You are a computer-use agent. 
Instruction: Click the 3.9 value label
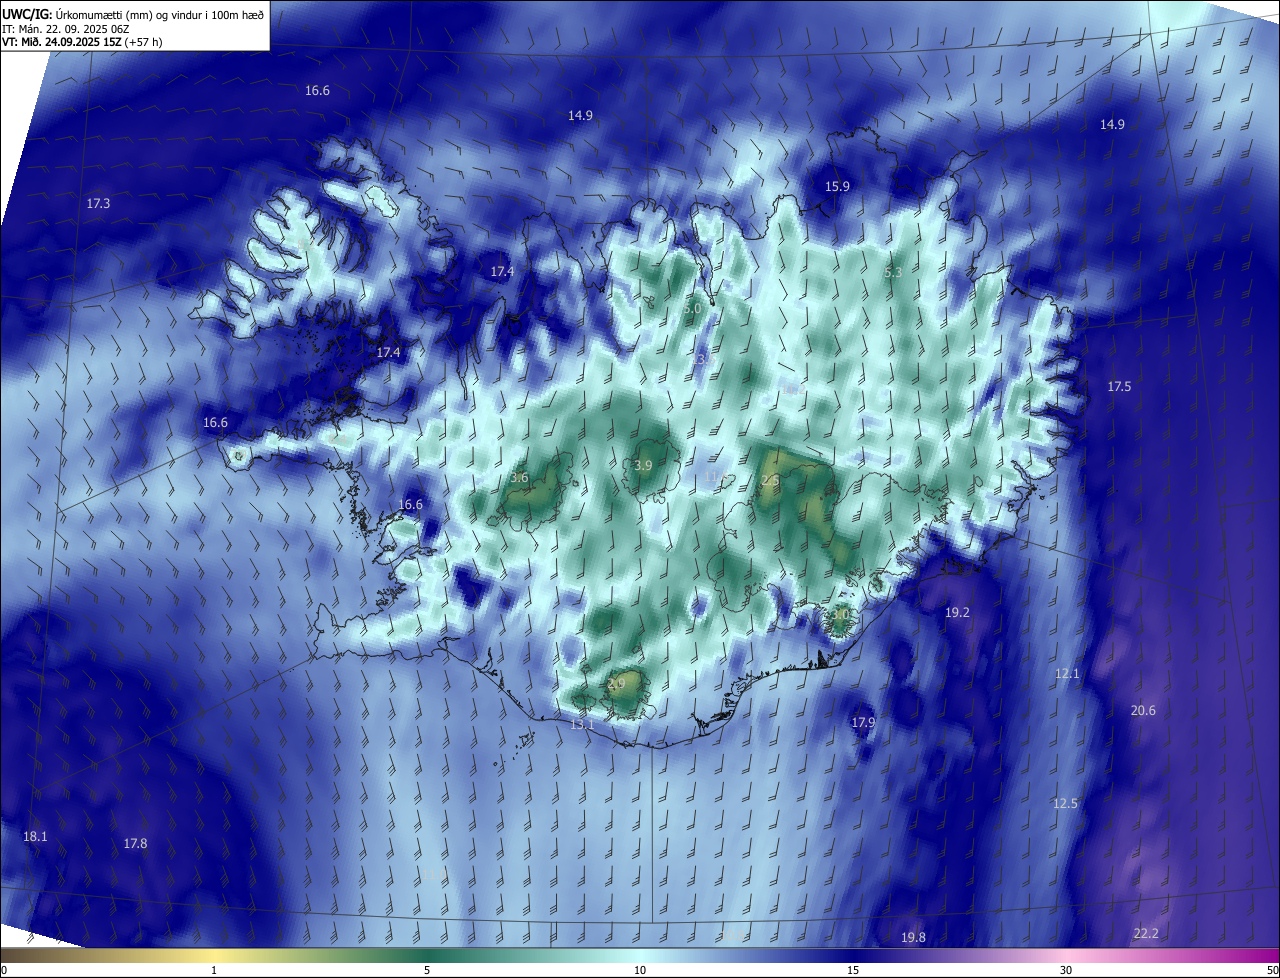(644, 466)
